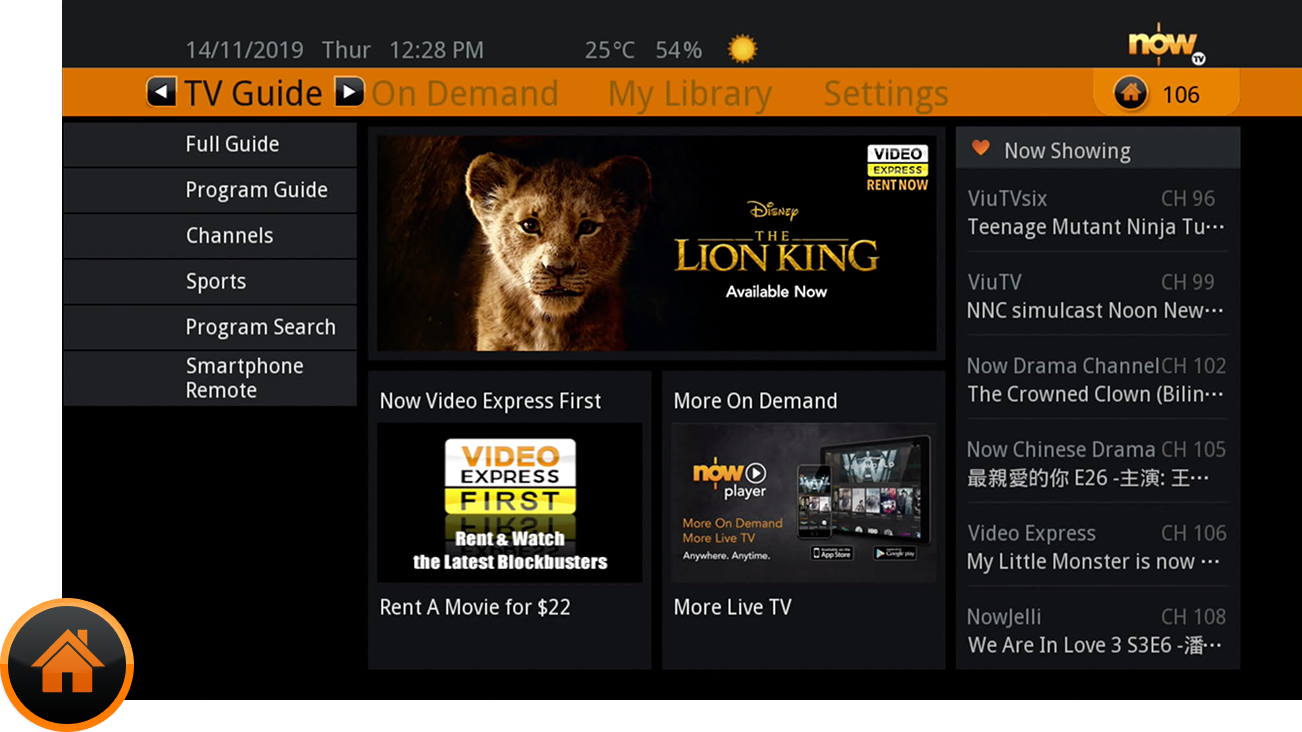
Task: Select Now Drama Channel CH 102 listing
Action: point(1097,380)
